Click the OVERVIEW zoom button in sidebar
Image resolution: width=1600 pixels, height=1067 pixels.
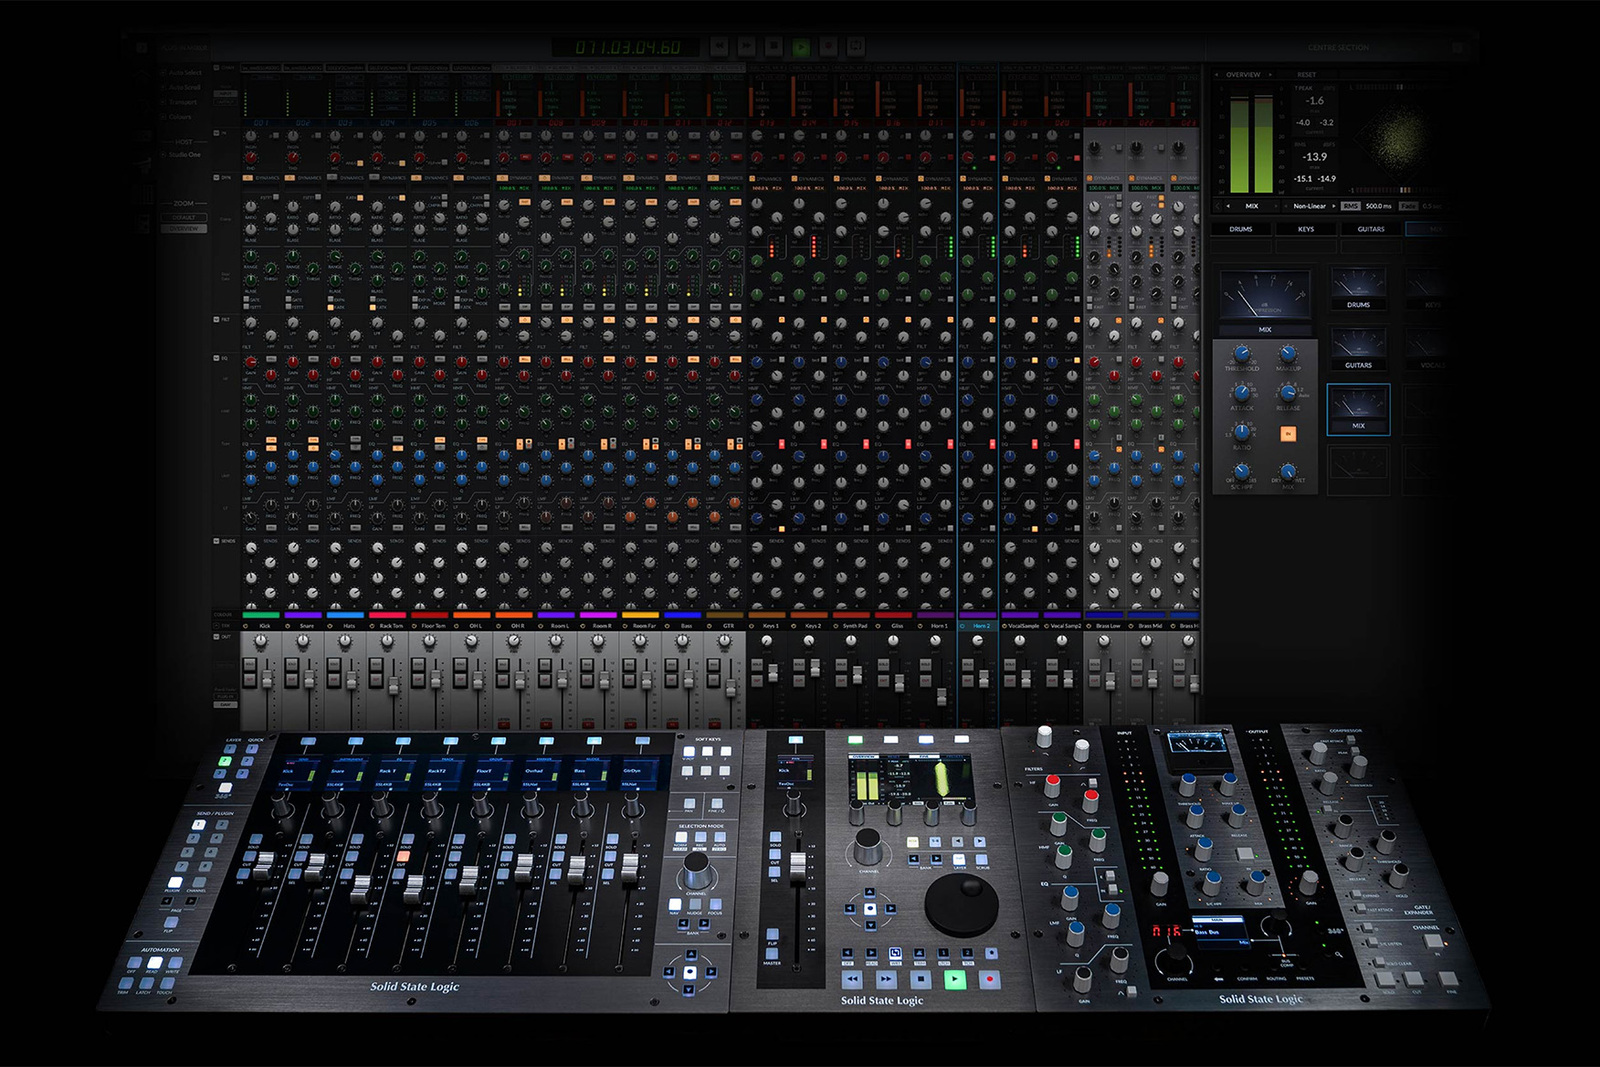pos(184,228)
